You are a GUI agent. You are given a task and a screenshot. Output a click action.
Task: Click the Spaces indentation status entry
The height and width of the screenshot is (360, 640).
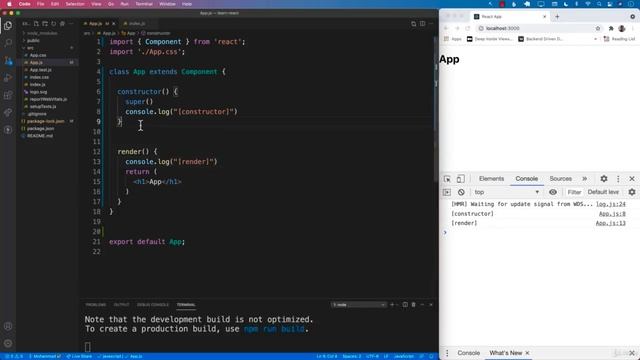point(352,356)
